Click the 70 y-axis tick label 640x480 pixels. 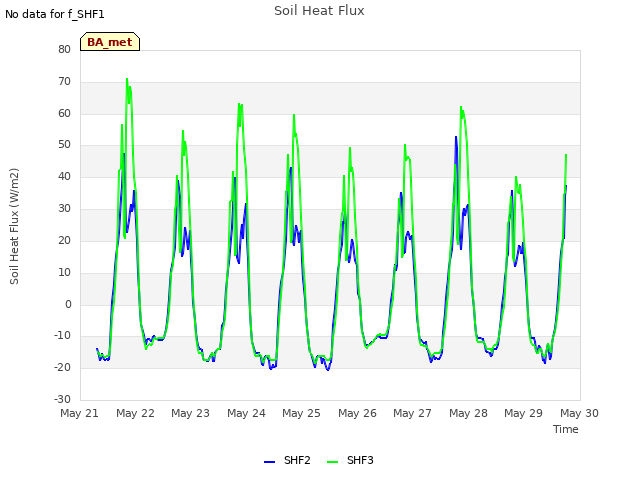point(64,82)
